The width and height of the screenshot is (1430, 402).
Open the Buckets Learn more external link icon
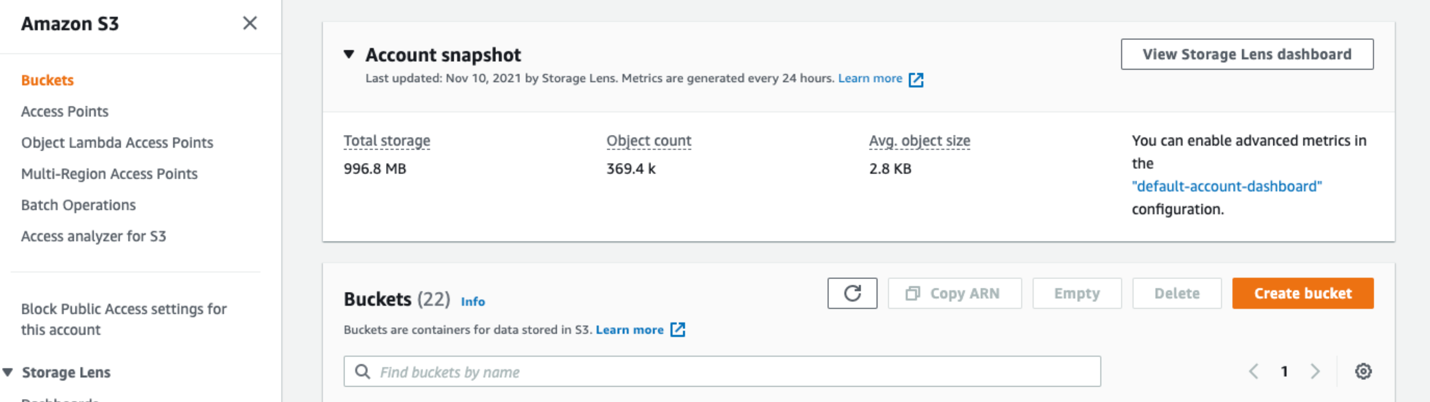(678, 330)
